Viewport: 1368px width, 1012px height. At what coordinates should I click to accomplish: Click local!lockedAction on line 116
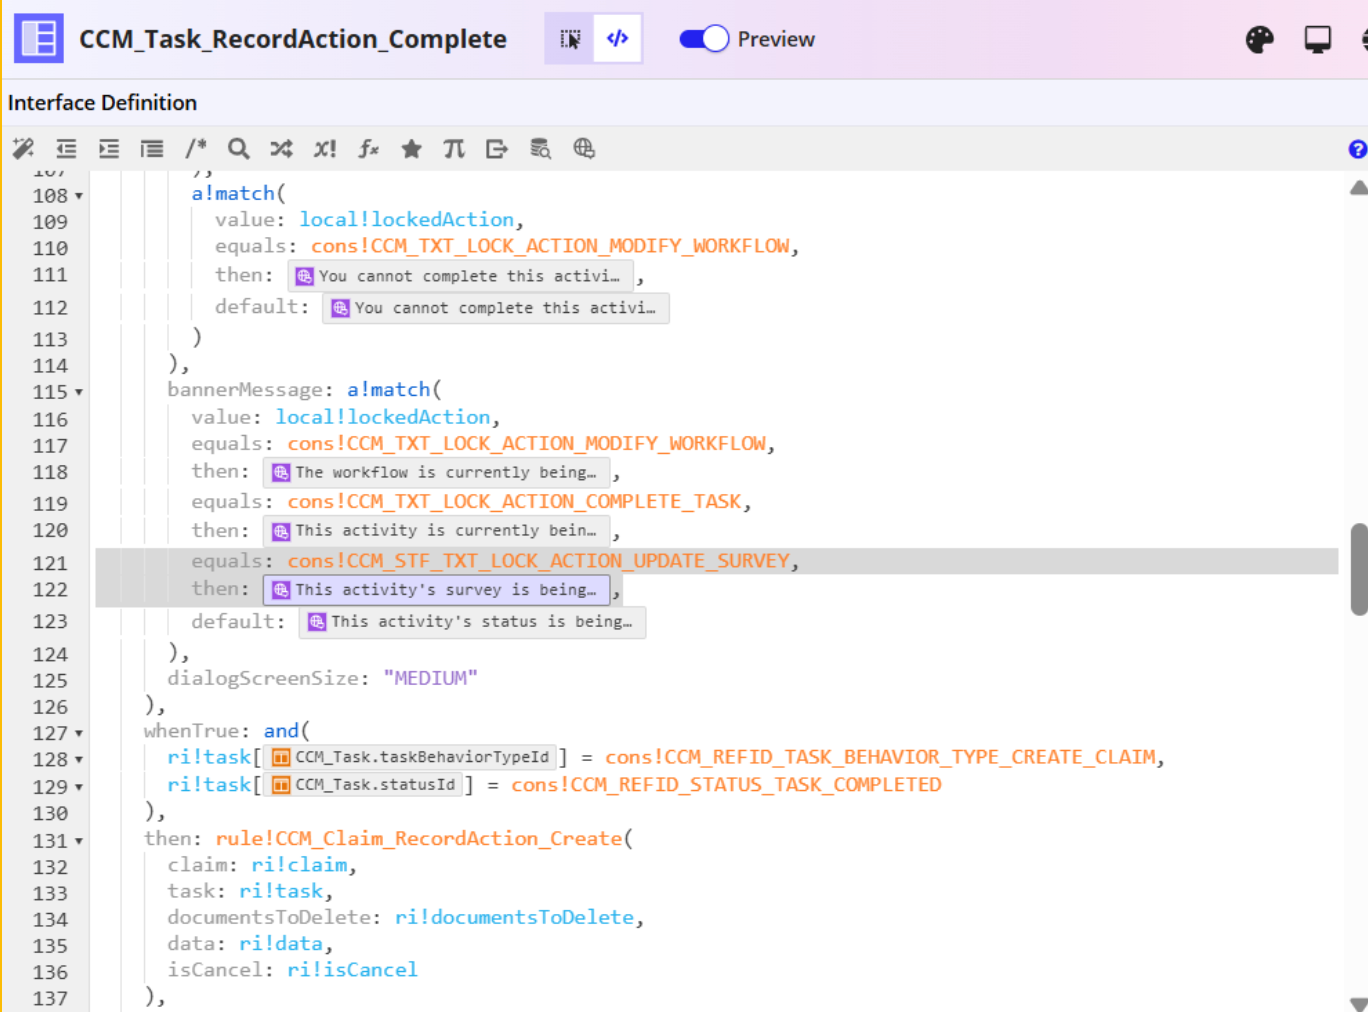coord(383,417)
